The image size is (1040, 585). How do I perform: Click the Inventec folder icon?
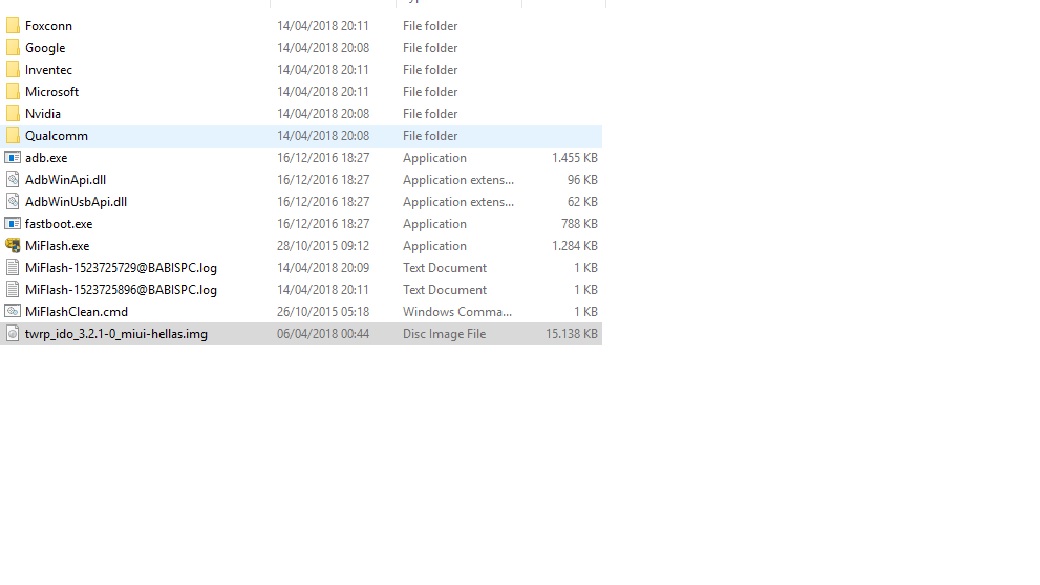click(x=13, y=70)
